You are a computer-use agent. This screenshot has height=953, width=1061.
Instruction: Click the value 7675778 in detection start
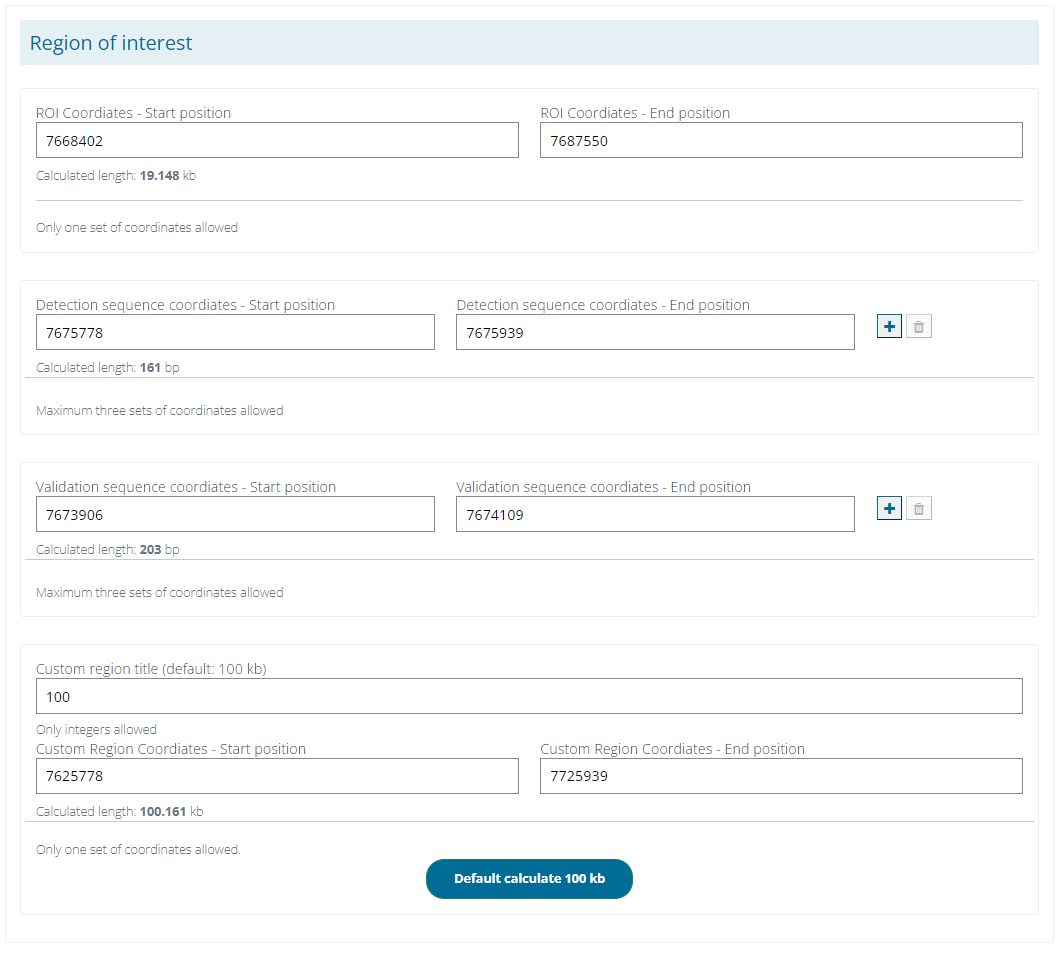(x=70, y=332)
